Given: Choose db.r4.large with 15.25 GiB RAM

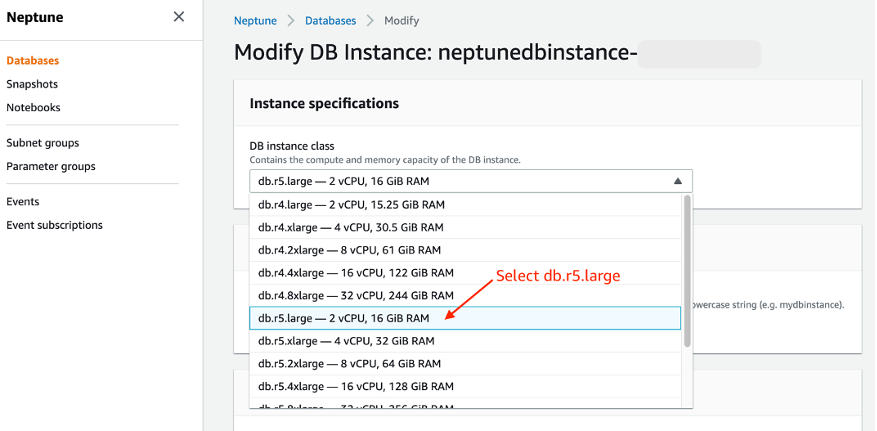Looking at the screenshot, I should coord(465,205).
